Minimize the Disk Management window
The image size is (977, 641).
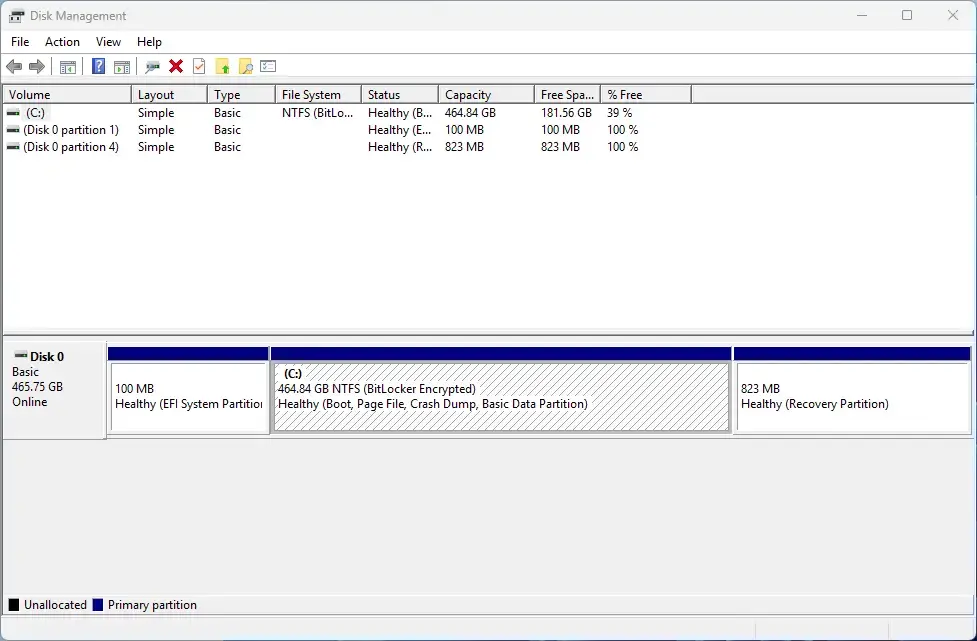click(x=862, y=15)
